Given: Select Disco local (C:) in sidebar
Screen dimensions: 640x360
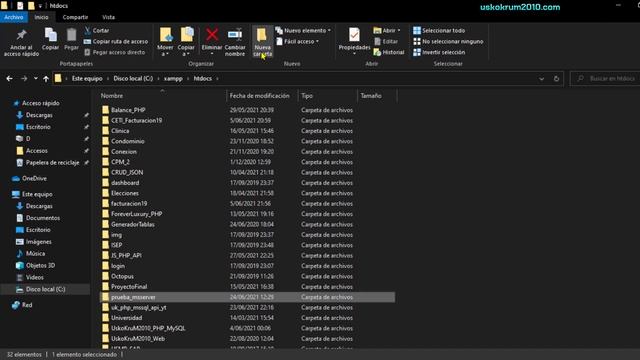Looking at the screenshot, I should 45,289.
